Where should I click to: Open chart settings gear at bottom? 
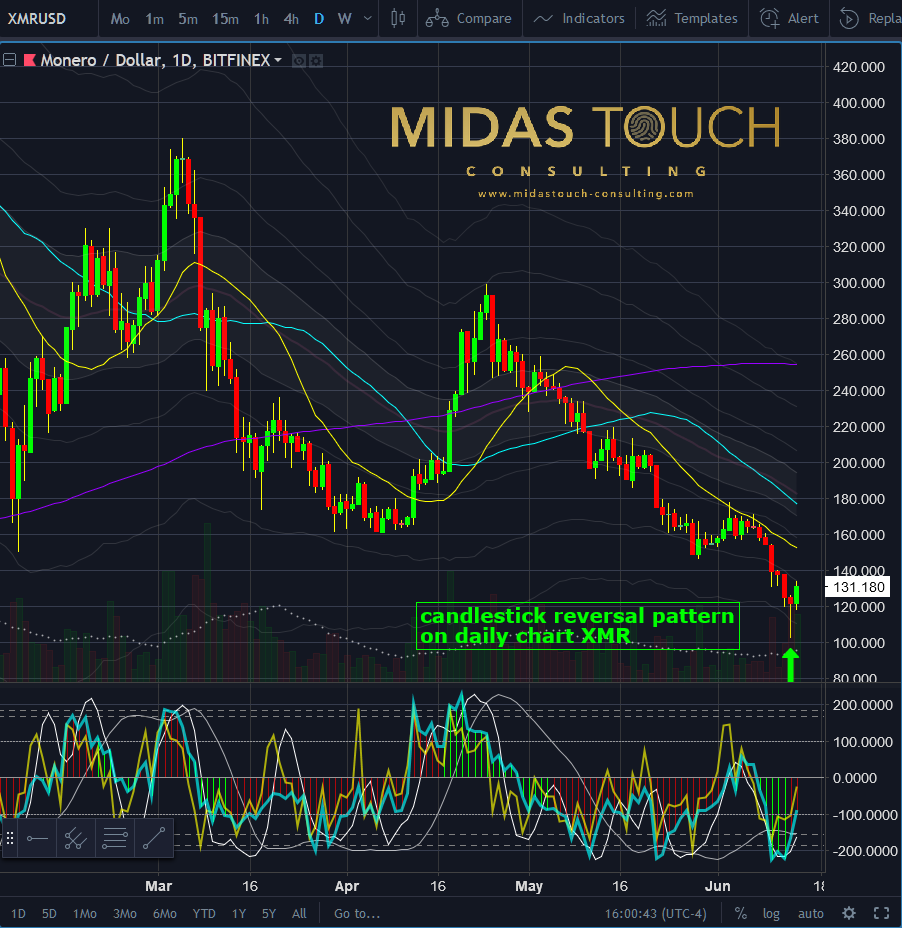(849, 913)
